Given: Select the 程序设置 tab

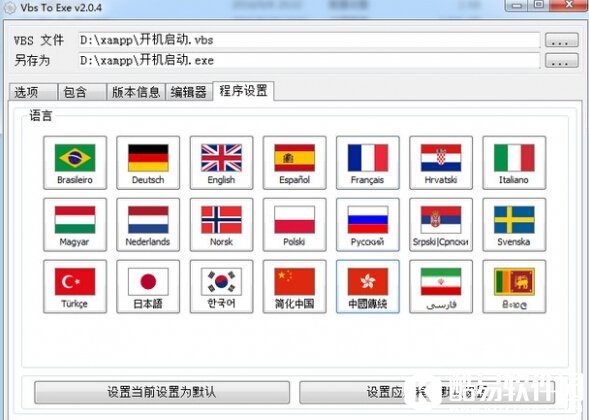Looking at the screenshot, I should (243, 91).
